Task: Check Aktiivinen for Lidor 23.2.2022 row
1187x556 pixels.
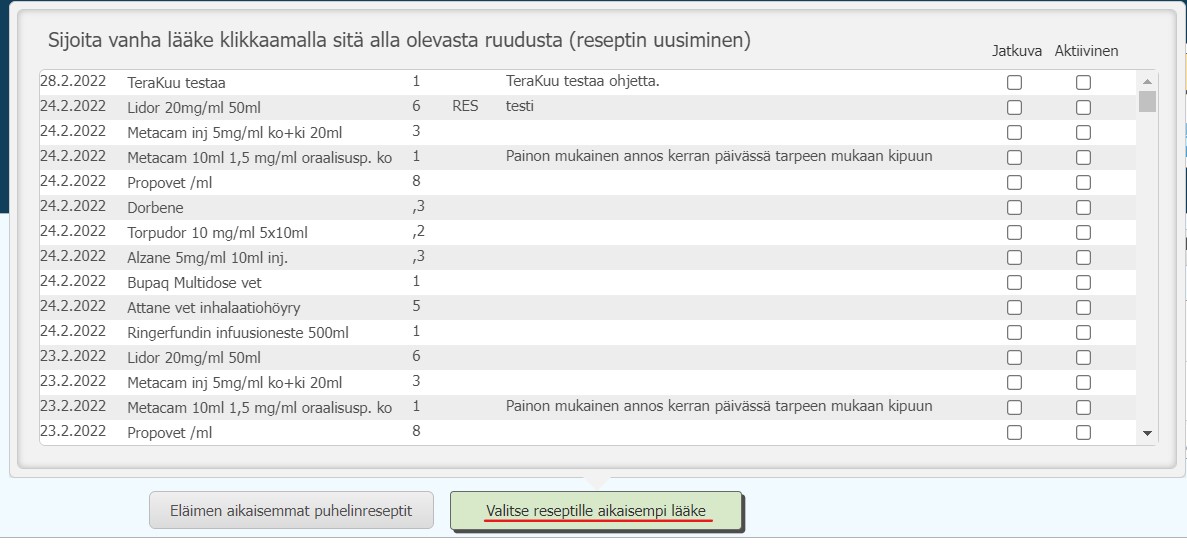Action: (x=1083, y=358)
